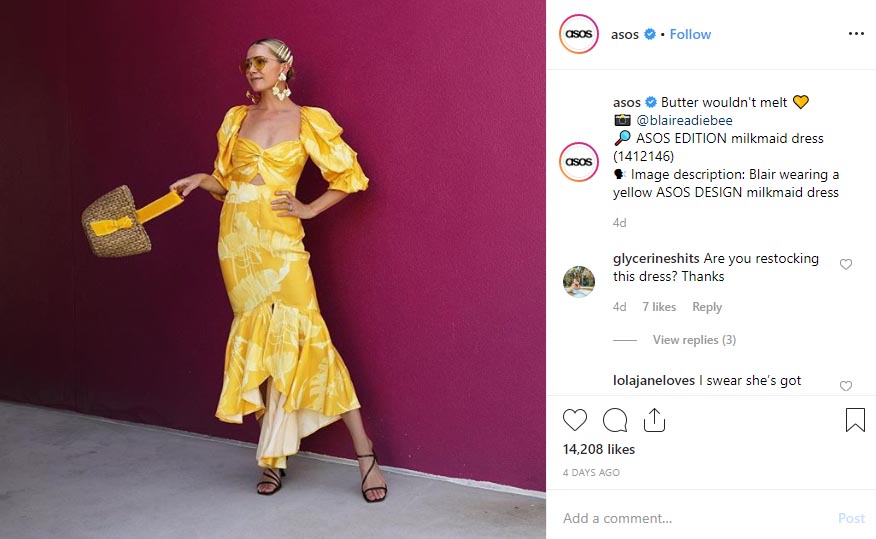Click the Post comment button
Screen dimensions: 876x539
[x=851, y=518]
